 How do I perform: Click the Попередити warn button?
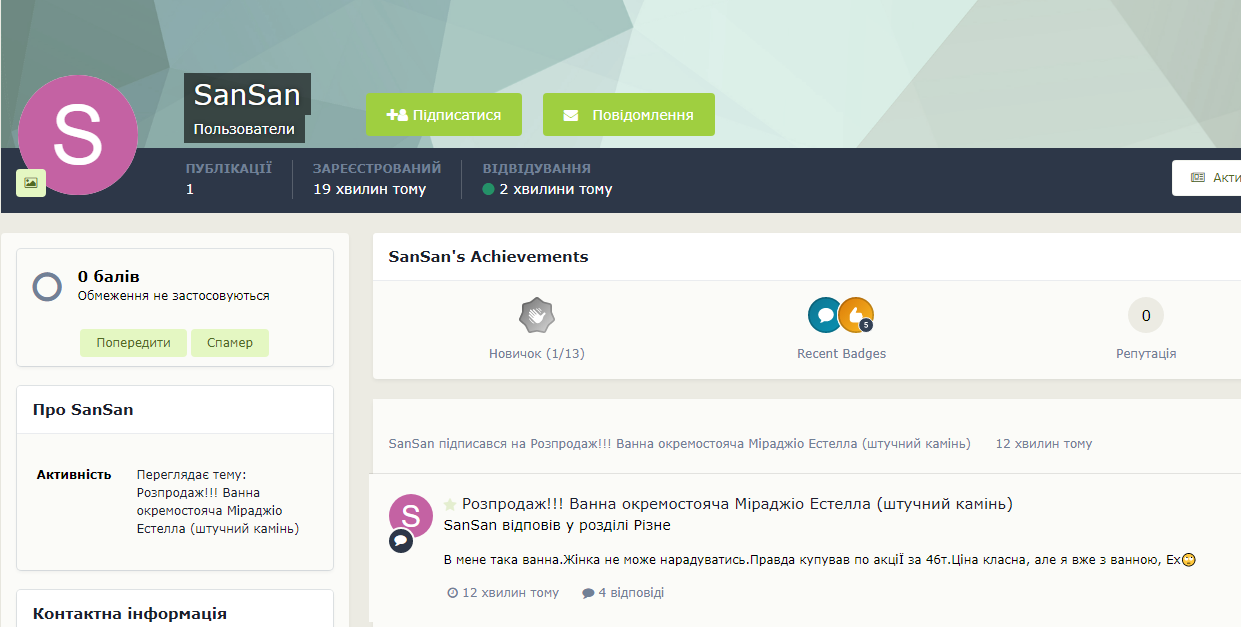click(x=133, y=343)
